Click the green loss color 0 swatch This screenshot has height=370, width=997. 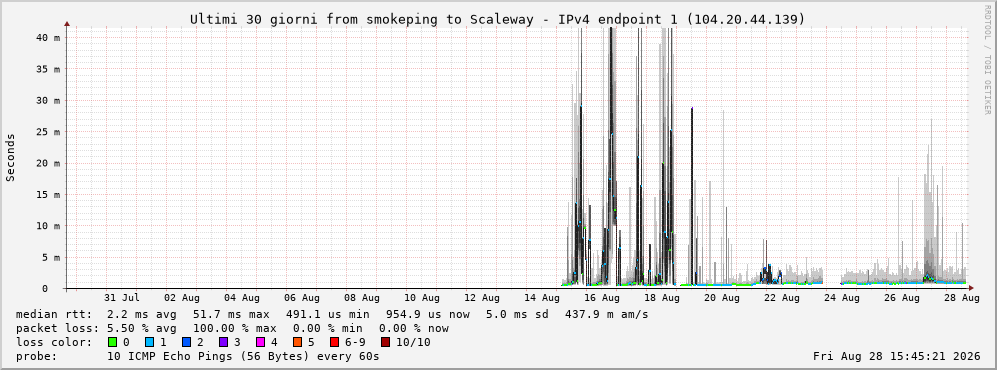[113, 342]
